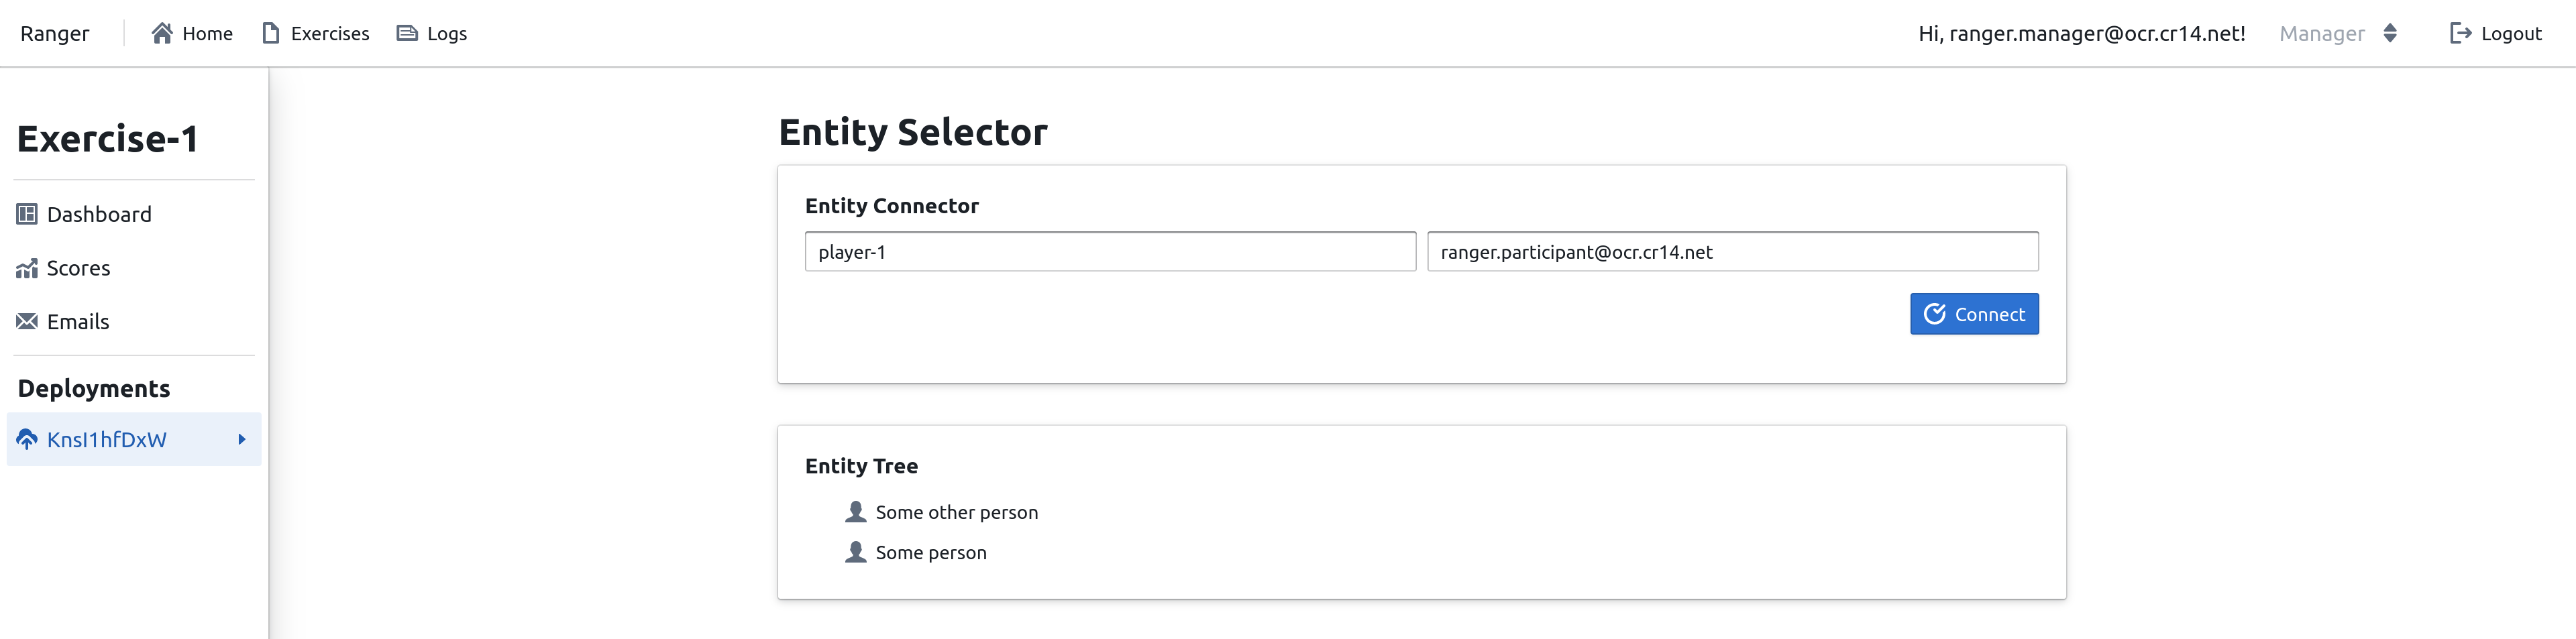This screenshot has height=639, width=2576.
Task: Select Some person in the Entity Tree
Action: pos(930,551)
